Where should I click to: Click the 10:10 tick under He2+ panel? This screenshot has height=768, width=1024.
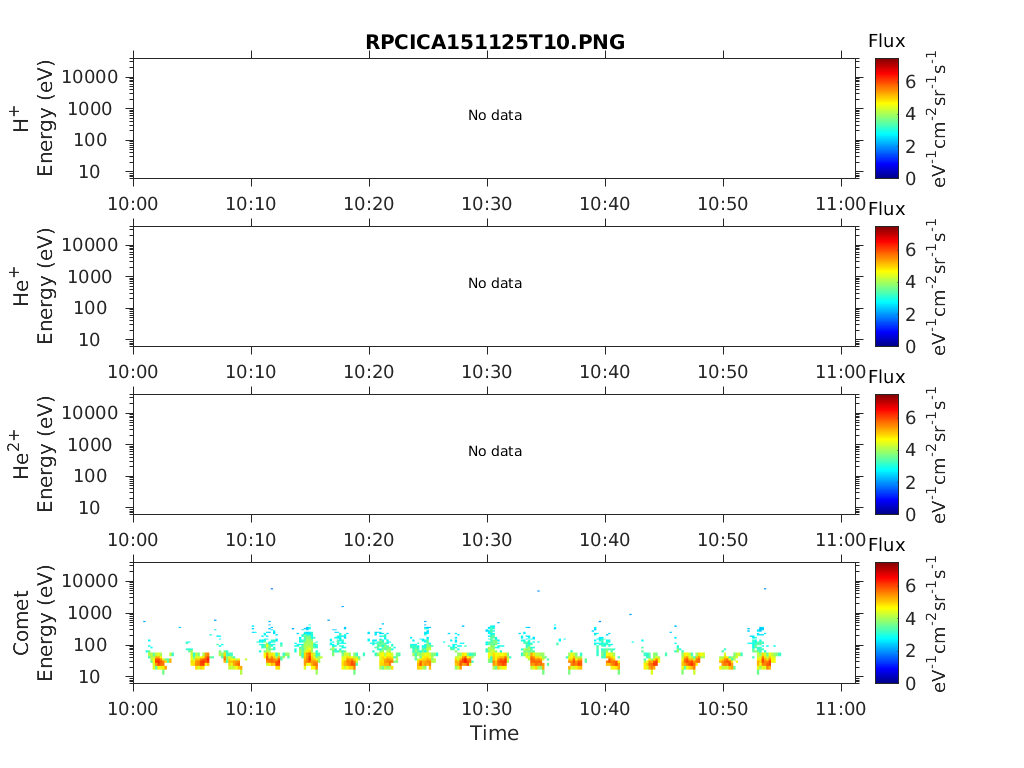[x=251, y=540]
